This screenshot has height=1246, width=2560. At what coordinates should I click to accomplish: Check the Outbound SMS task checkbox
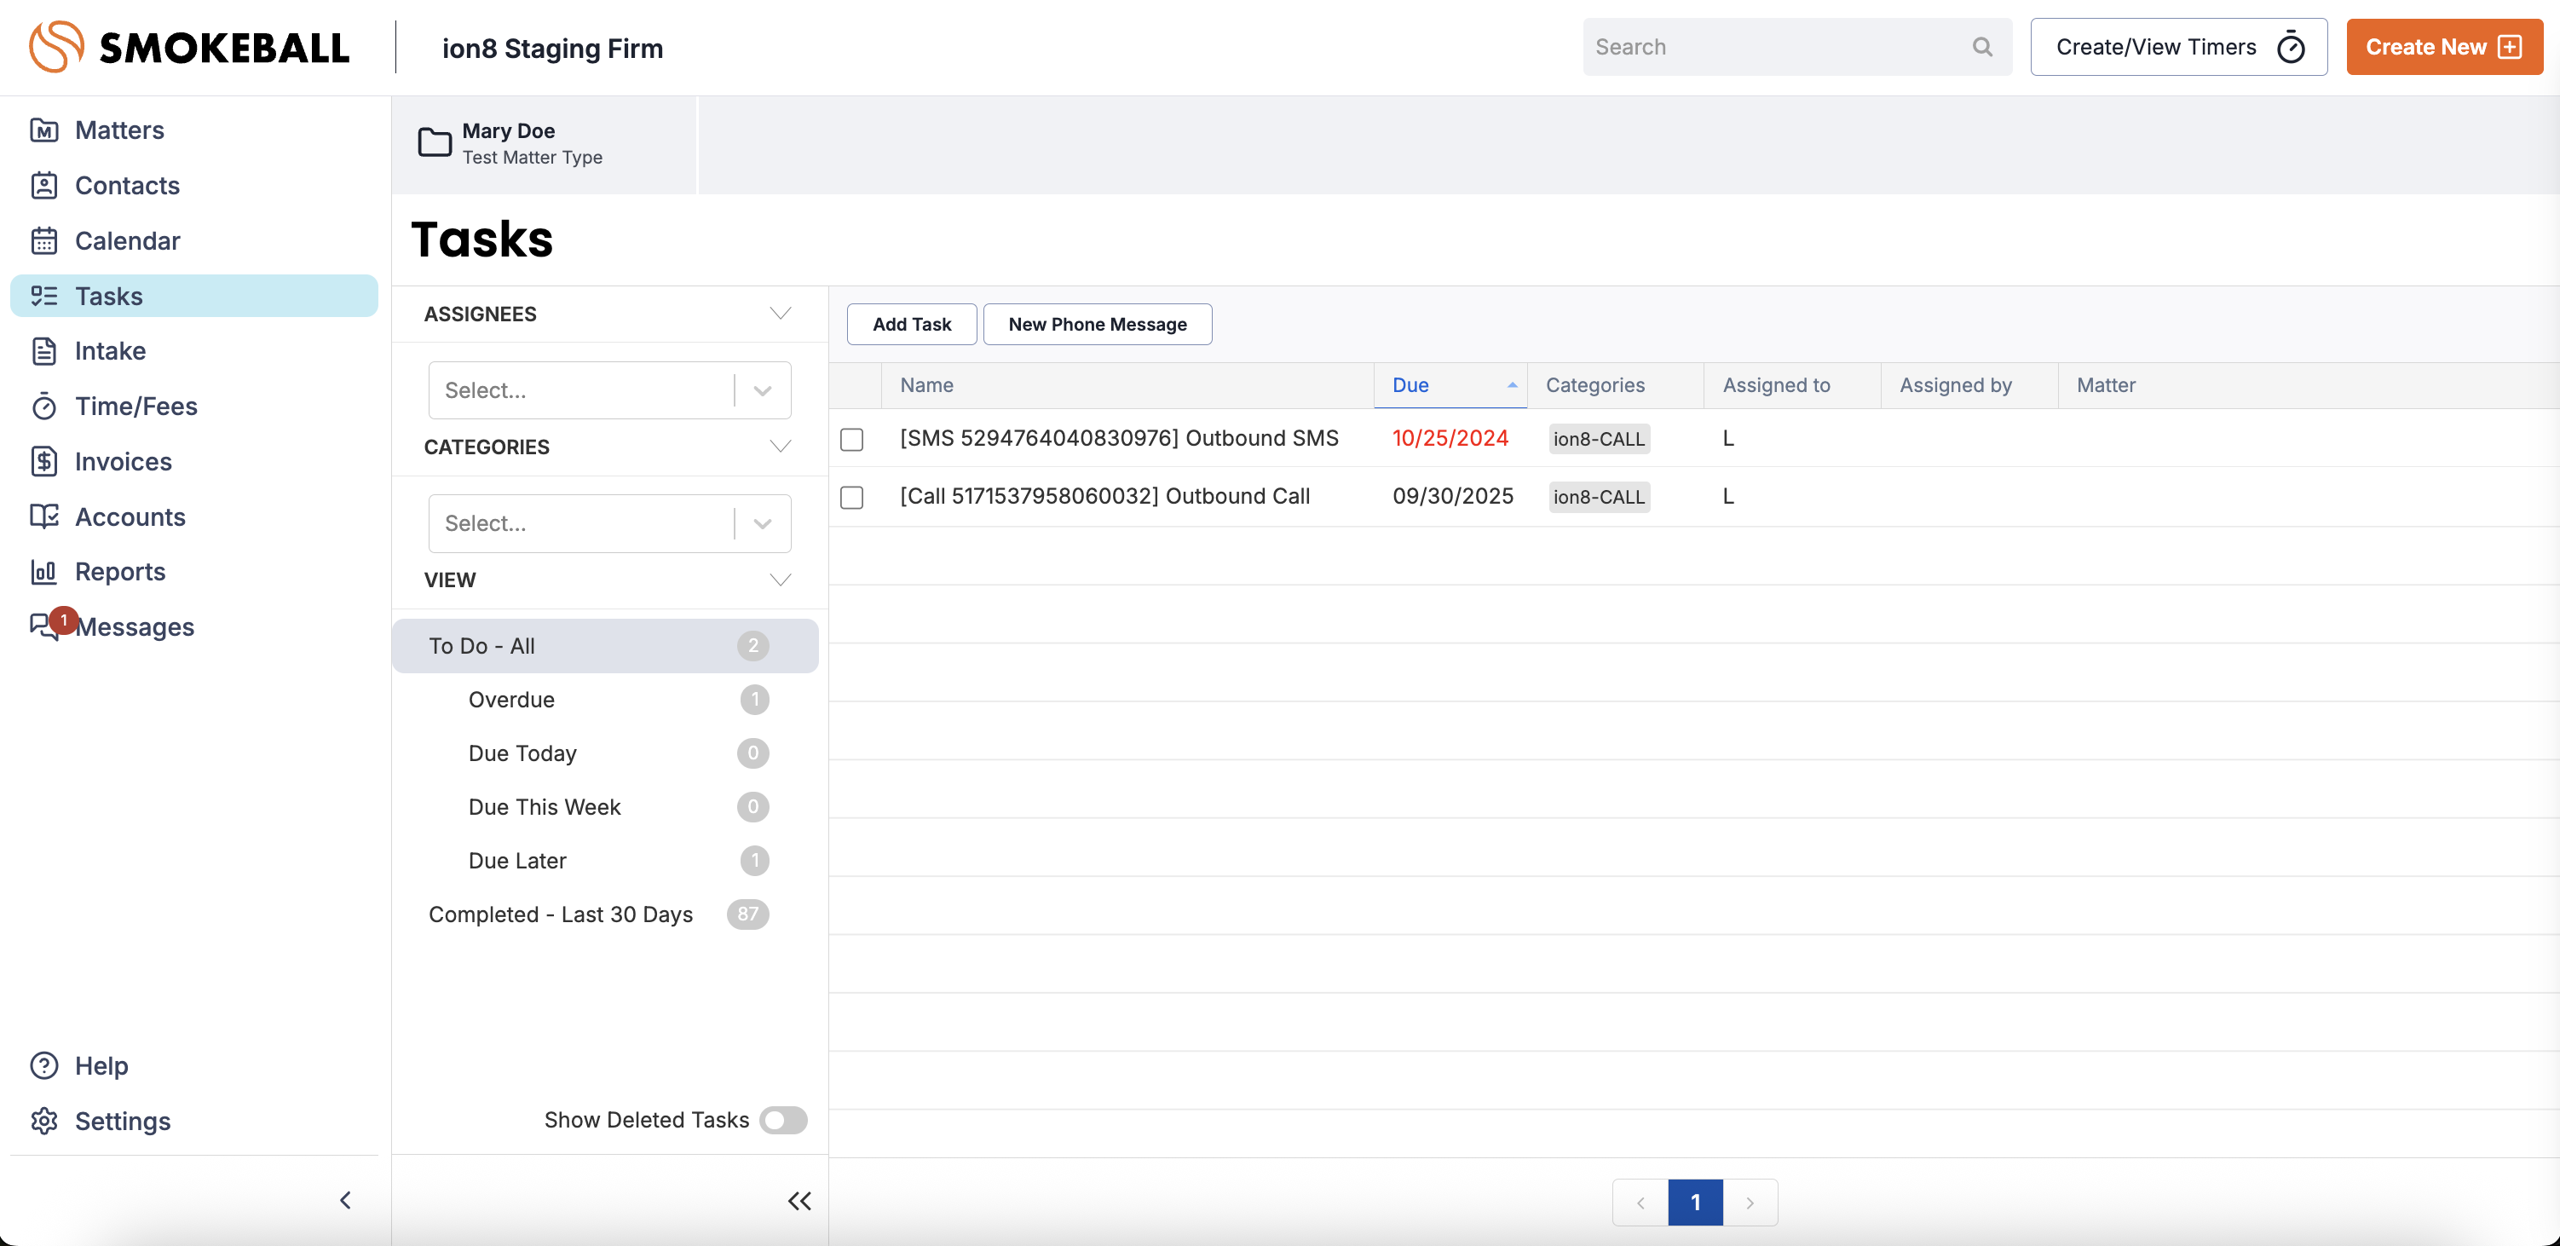852,439
